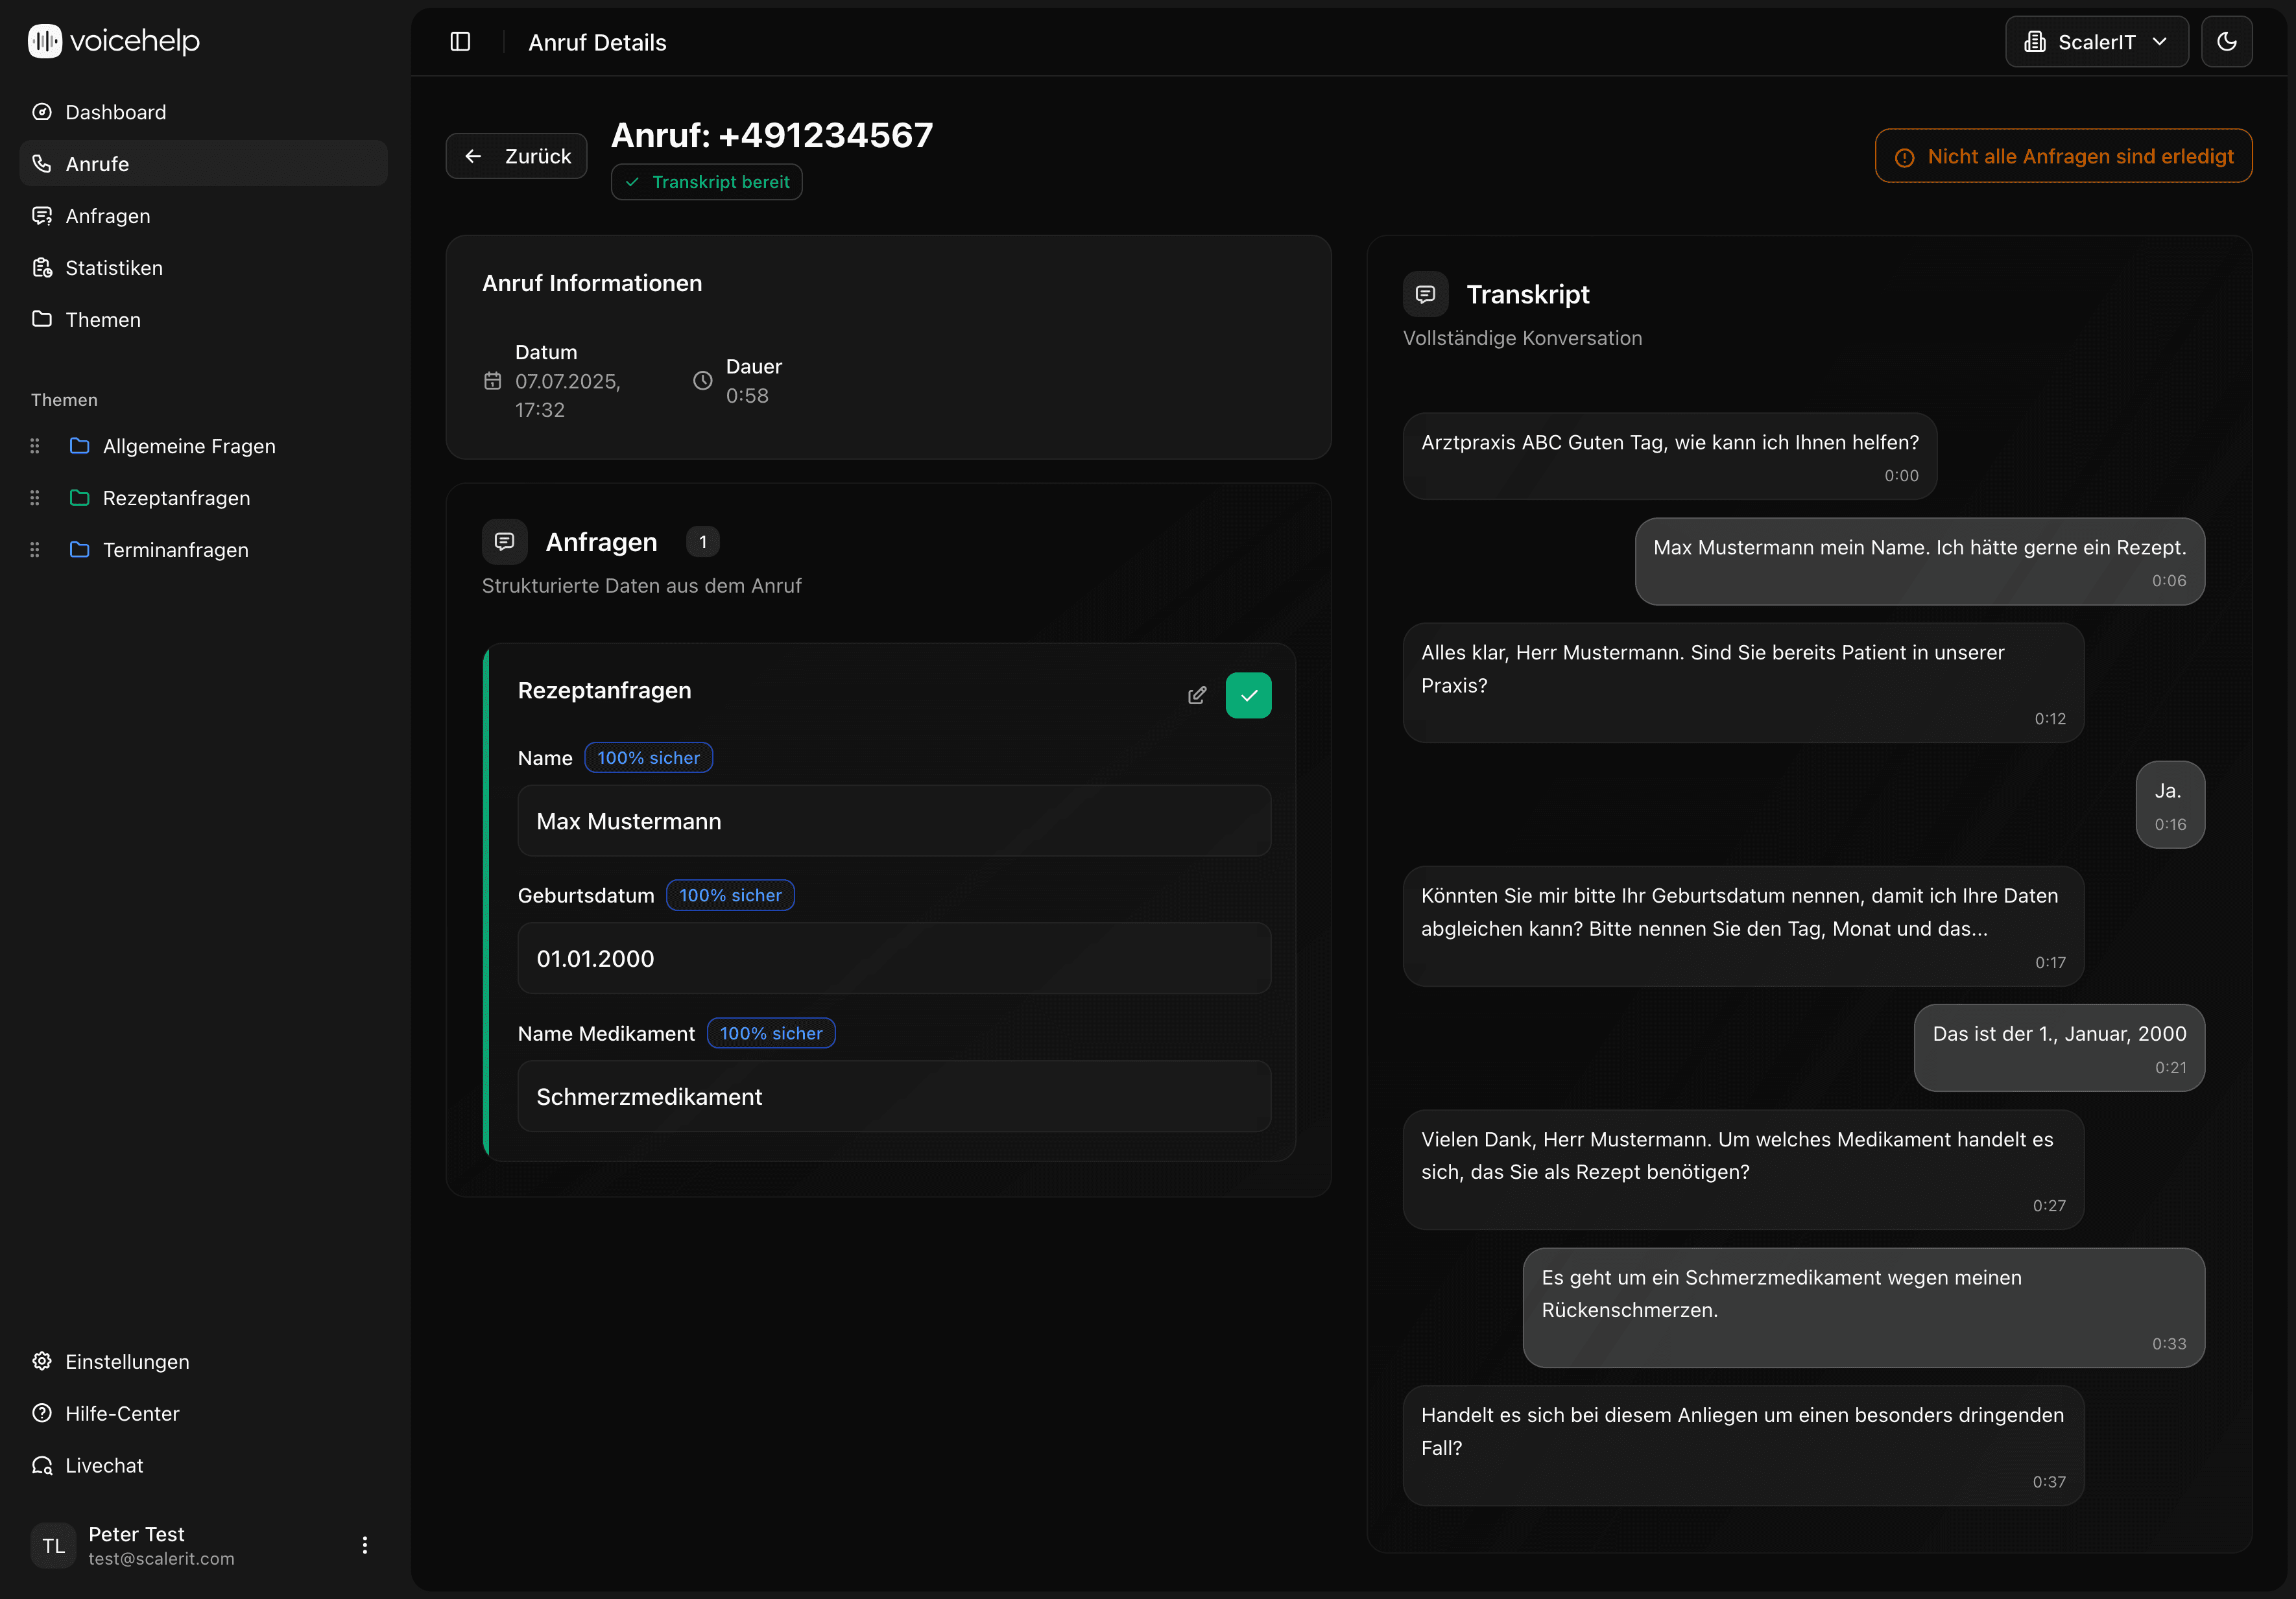Click the Anfragen count badge

[x=703, y=542]
